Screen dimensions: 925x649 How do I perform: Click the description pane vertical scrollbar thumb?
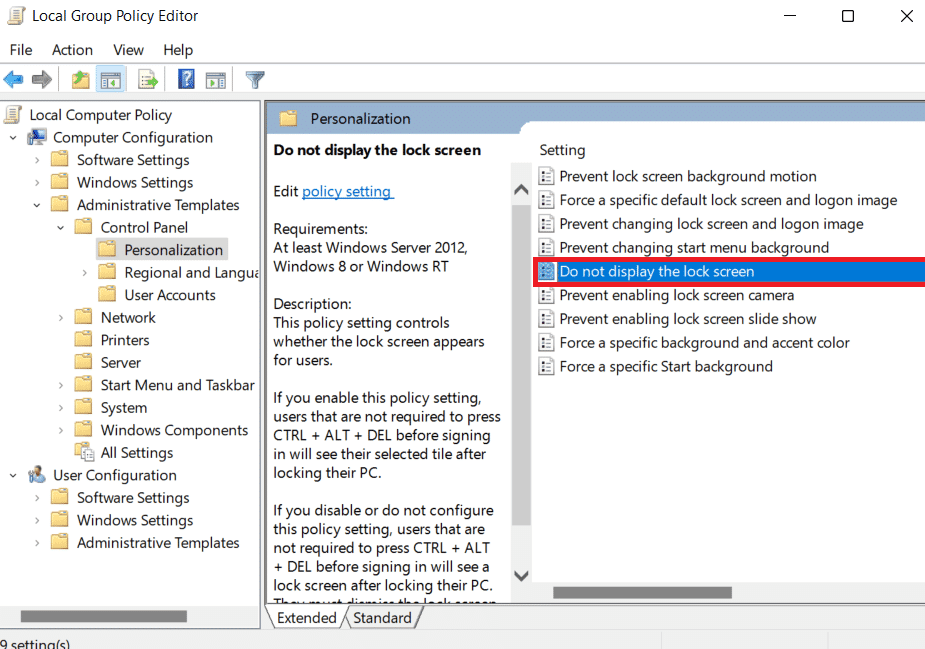point(521,365)
